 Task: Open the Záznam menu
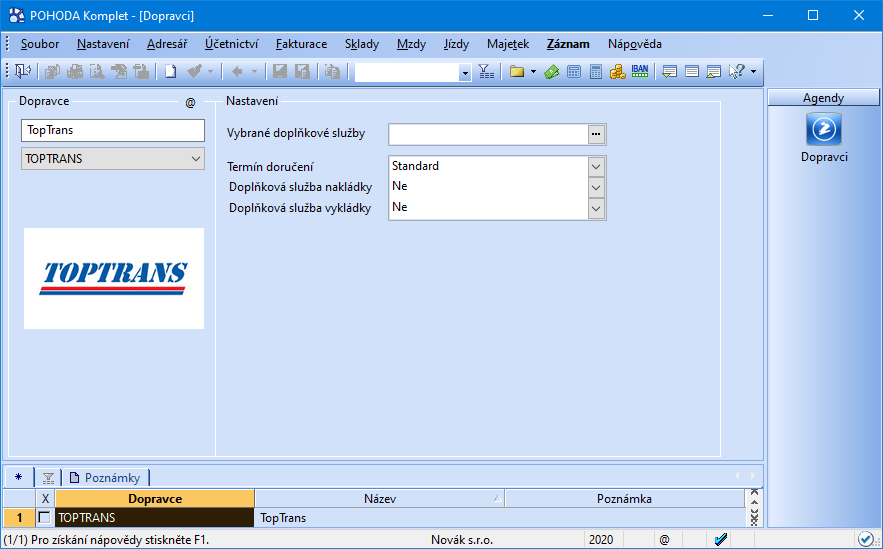568,44
